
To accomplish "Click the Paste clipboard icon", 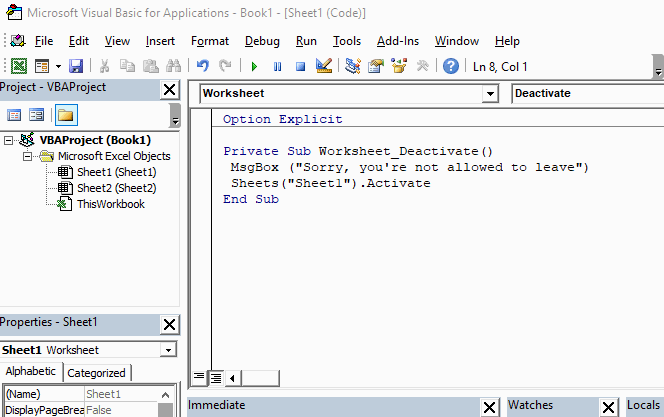I will 150,66.
